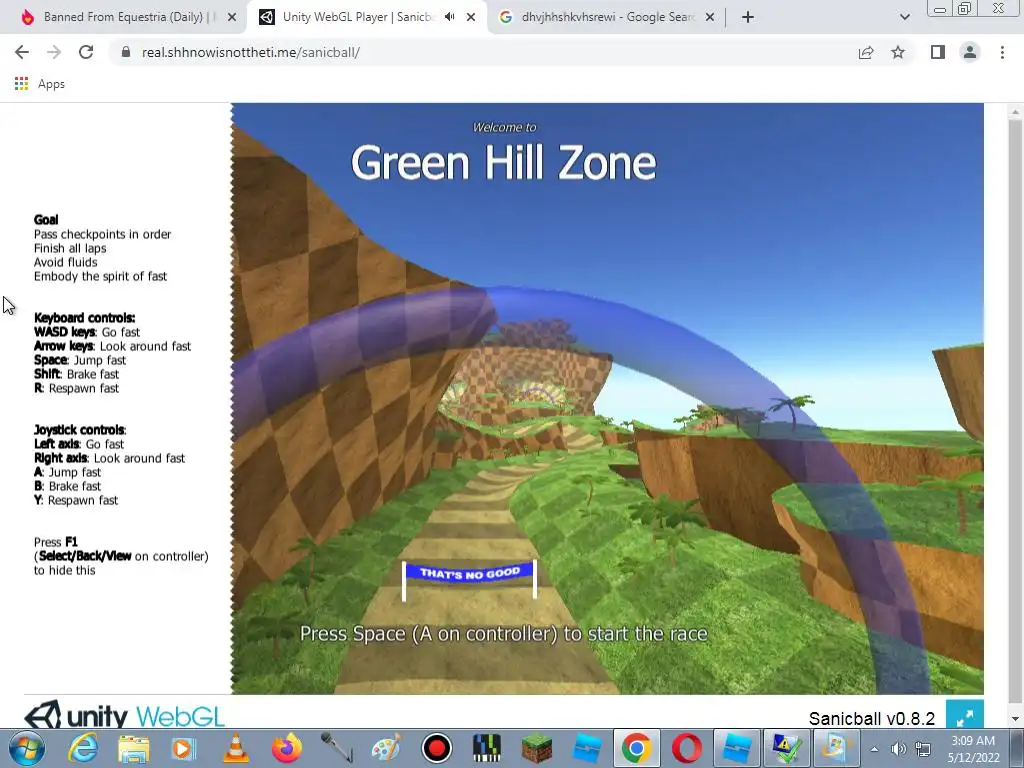Open a new browser tab
This screenshot has height=768, width=1024.
point(748,17)
